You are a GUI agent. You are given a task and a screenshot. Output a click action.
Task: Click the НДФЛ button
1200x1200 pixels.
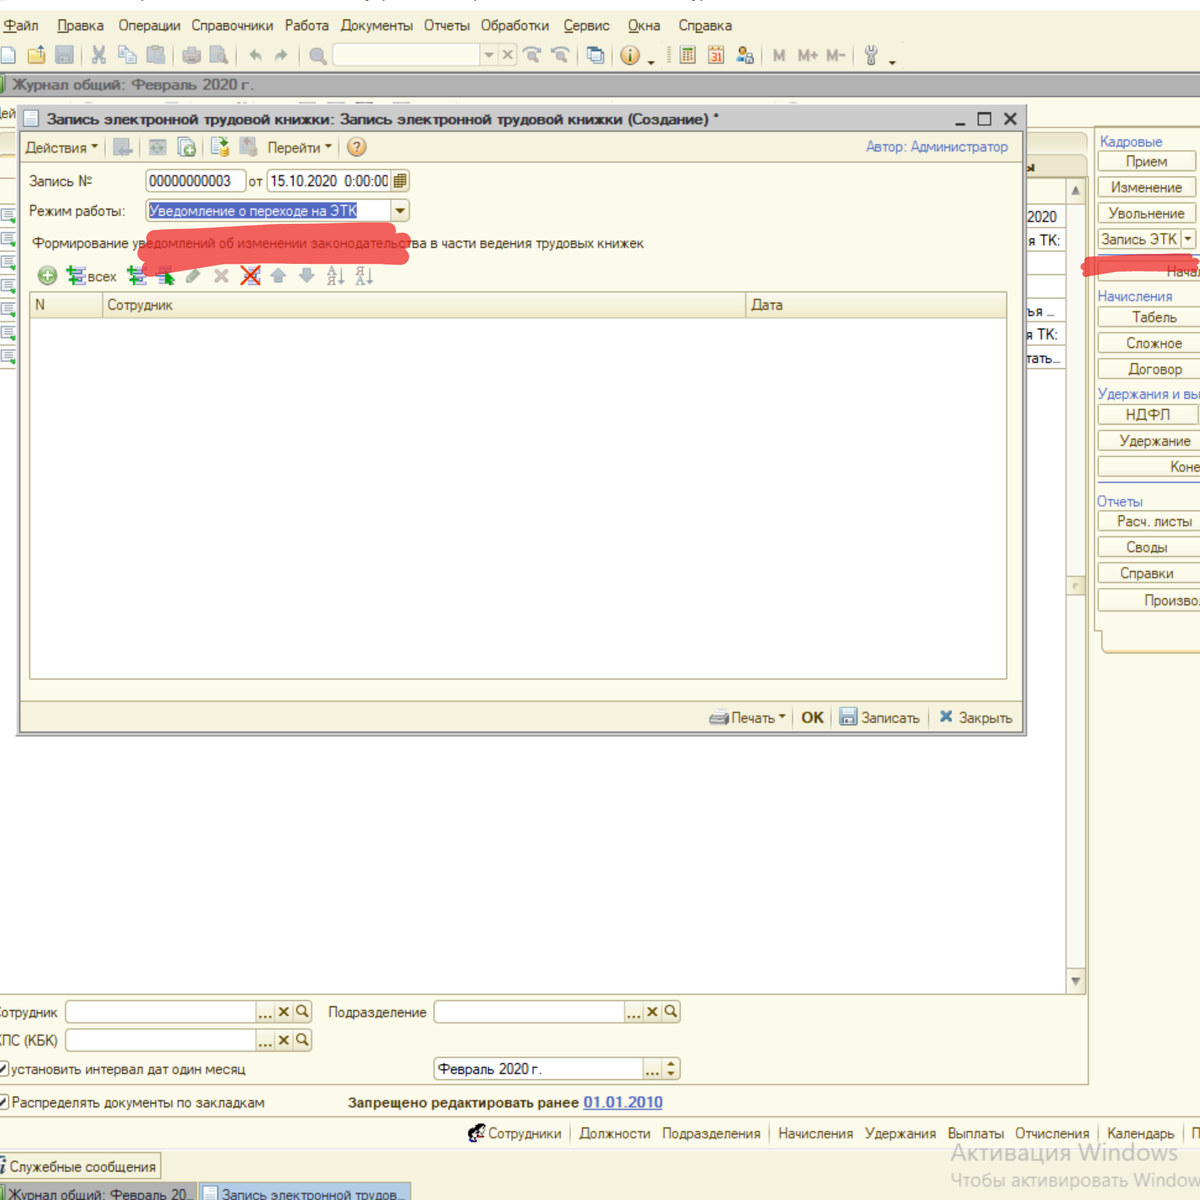tap(1147, 414)
